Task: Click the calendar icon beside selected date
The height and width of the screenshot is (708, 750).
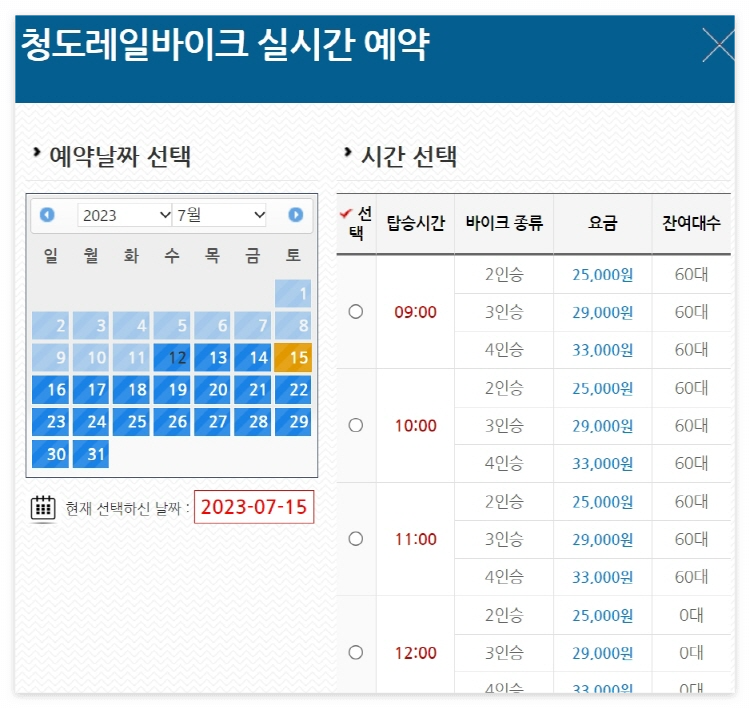Action: [x=43, y=508]
